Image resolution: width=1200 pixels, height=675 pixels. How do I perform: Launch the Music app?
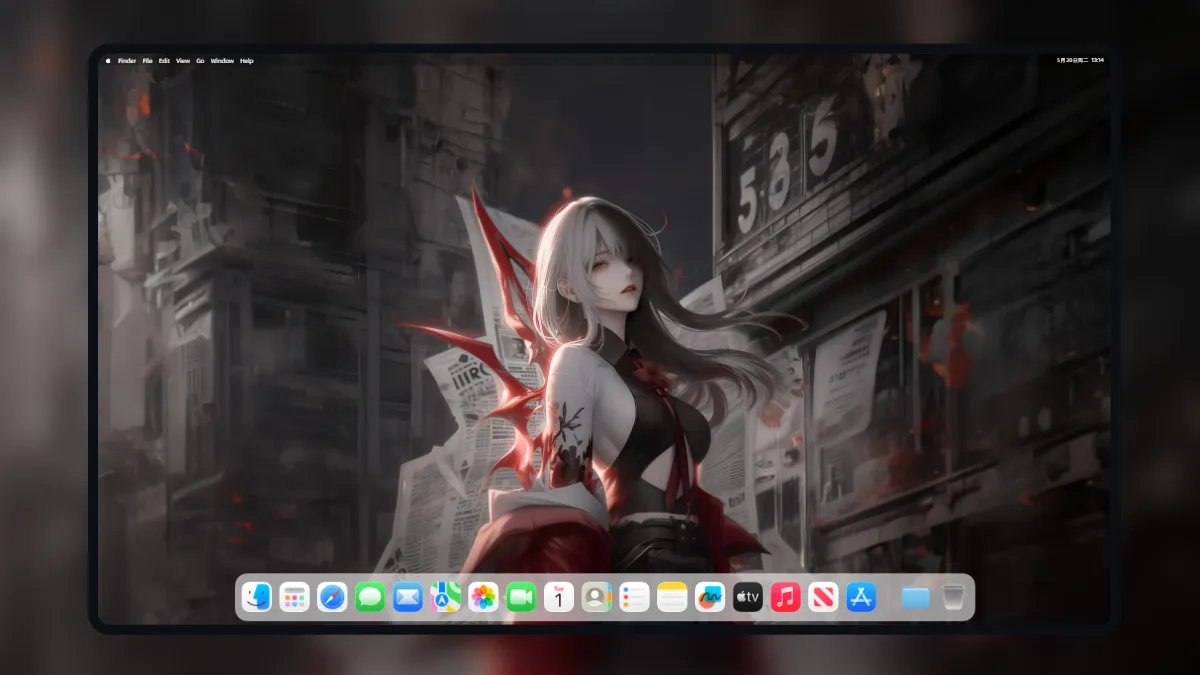coord(785,597)
